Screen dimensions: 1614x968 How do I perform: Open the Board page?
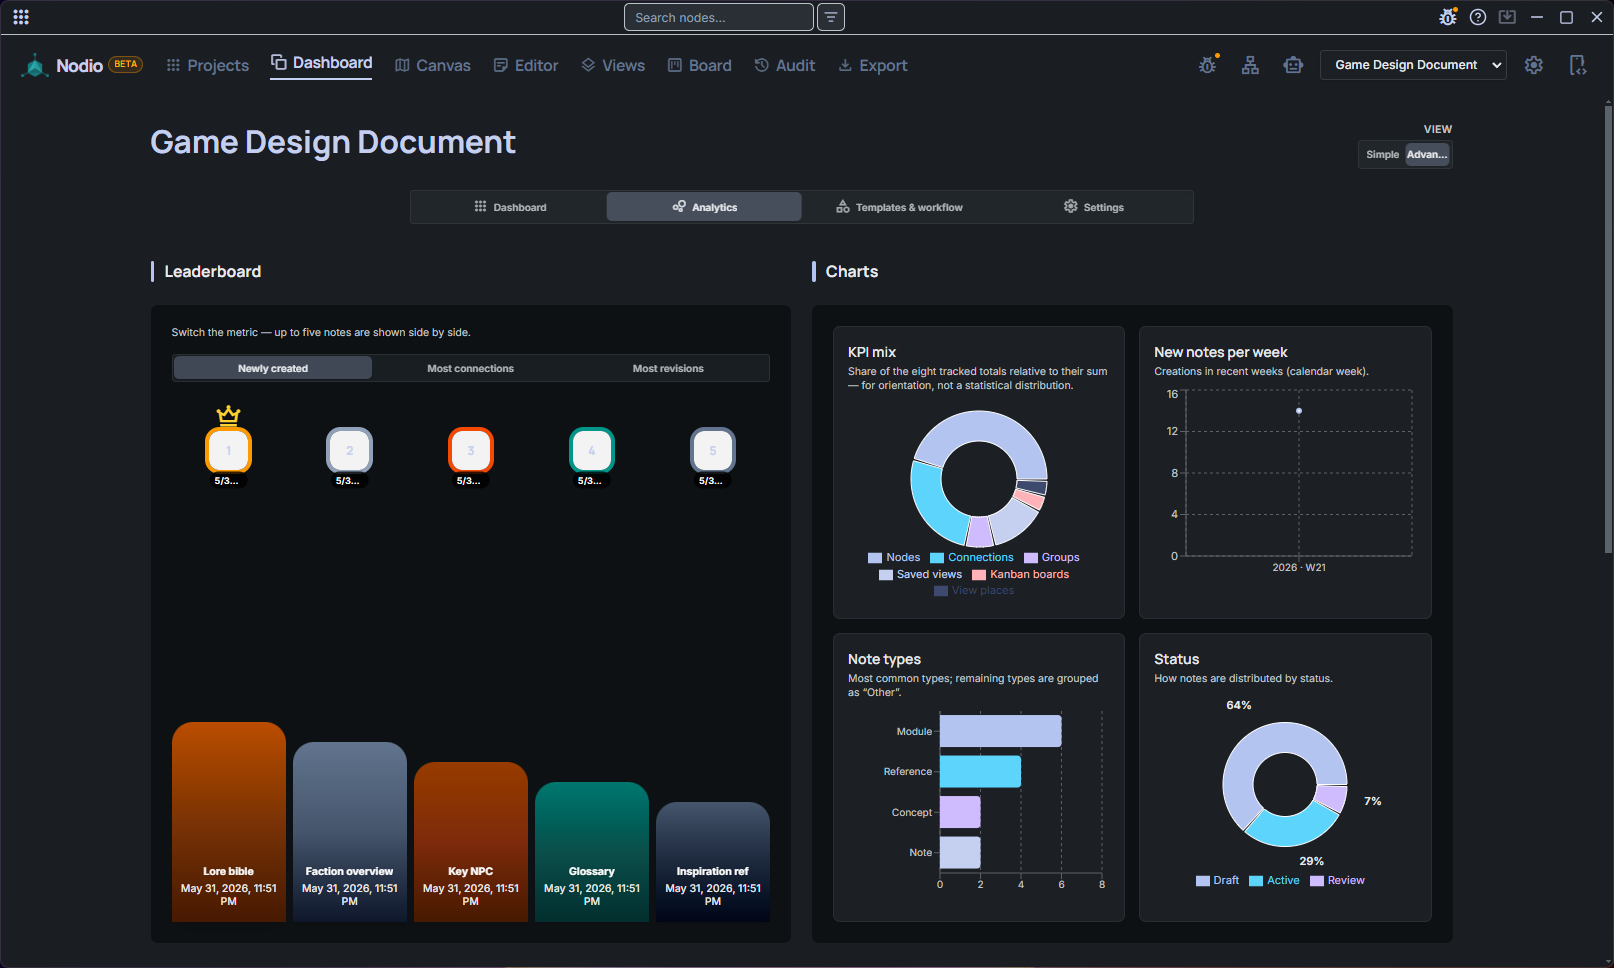[700, 66]
